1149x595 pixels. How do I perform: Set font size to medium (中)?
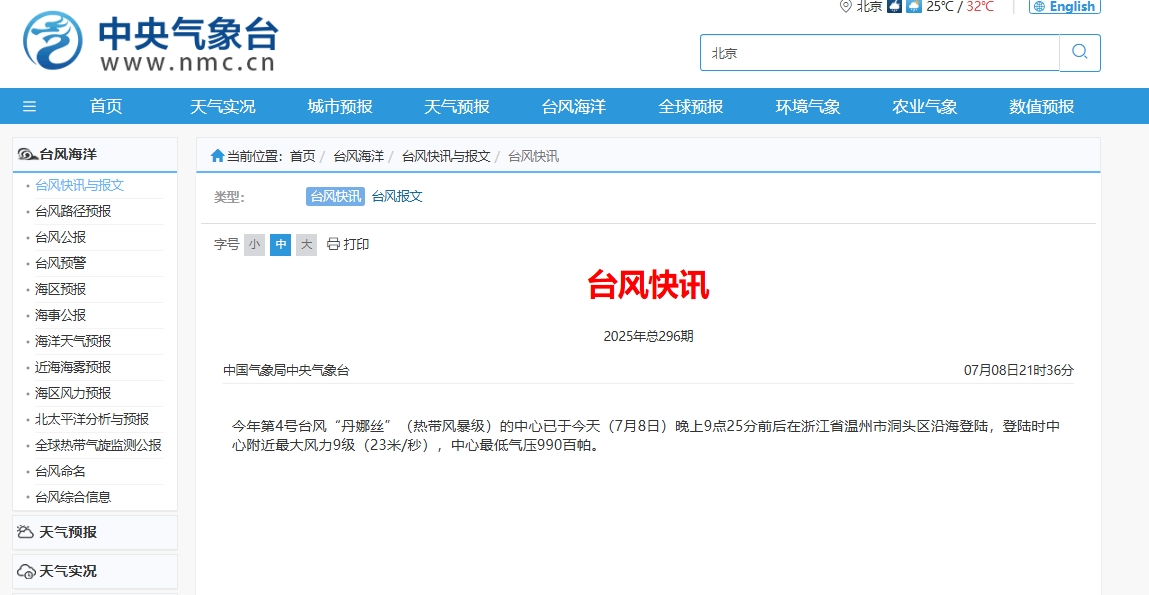coord(280,245)
